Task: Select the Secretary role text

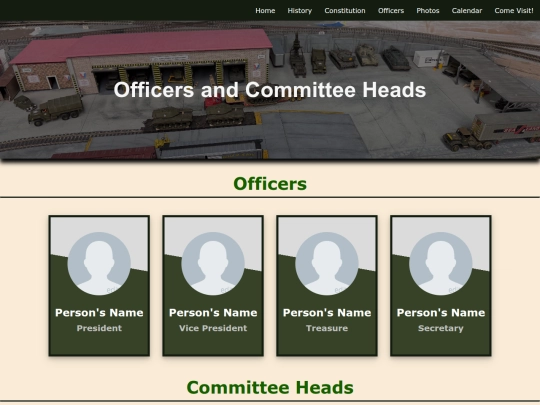Action: pyautogui.click(x=441, y=328)
